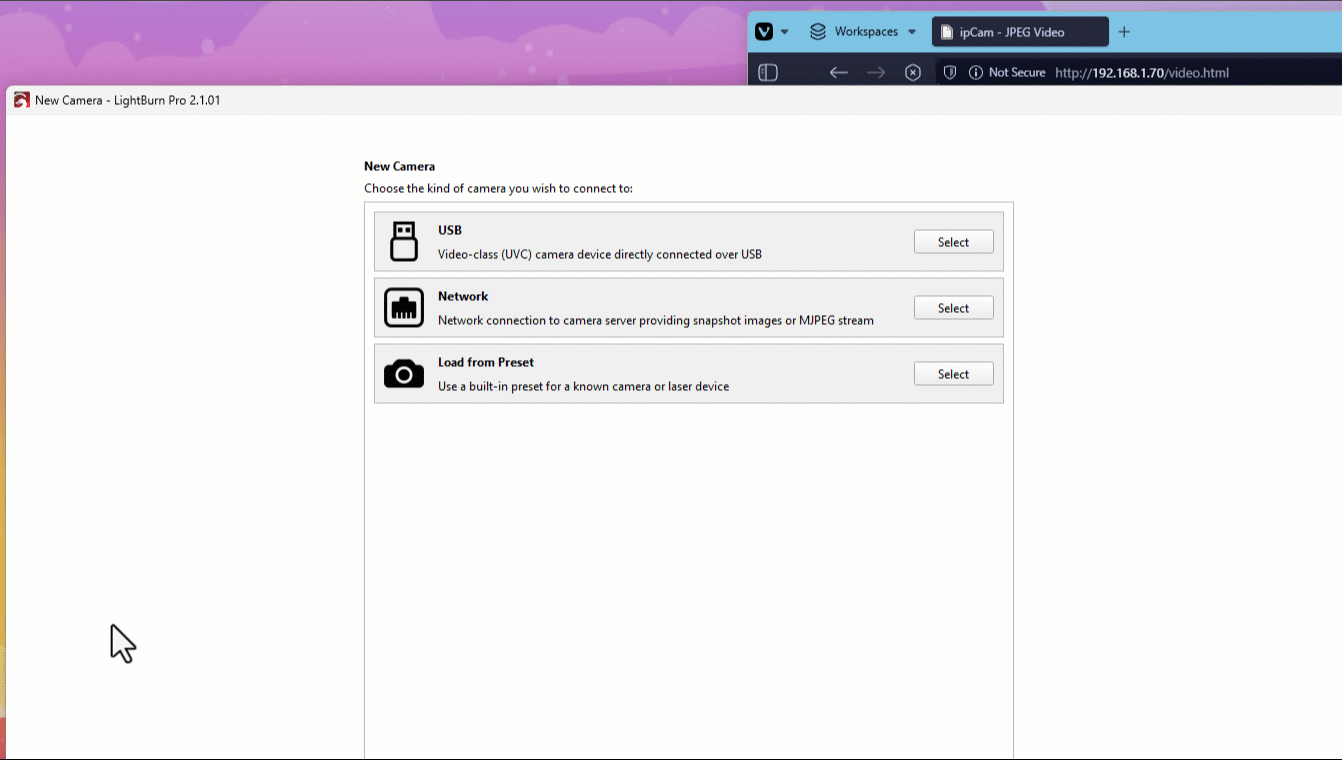
Task: Open the Workspaces dropdown
Action: [863, 32]
